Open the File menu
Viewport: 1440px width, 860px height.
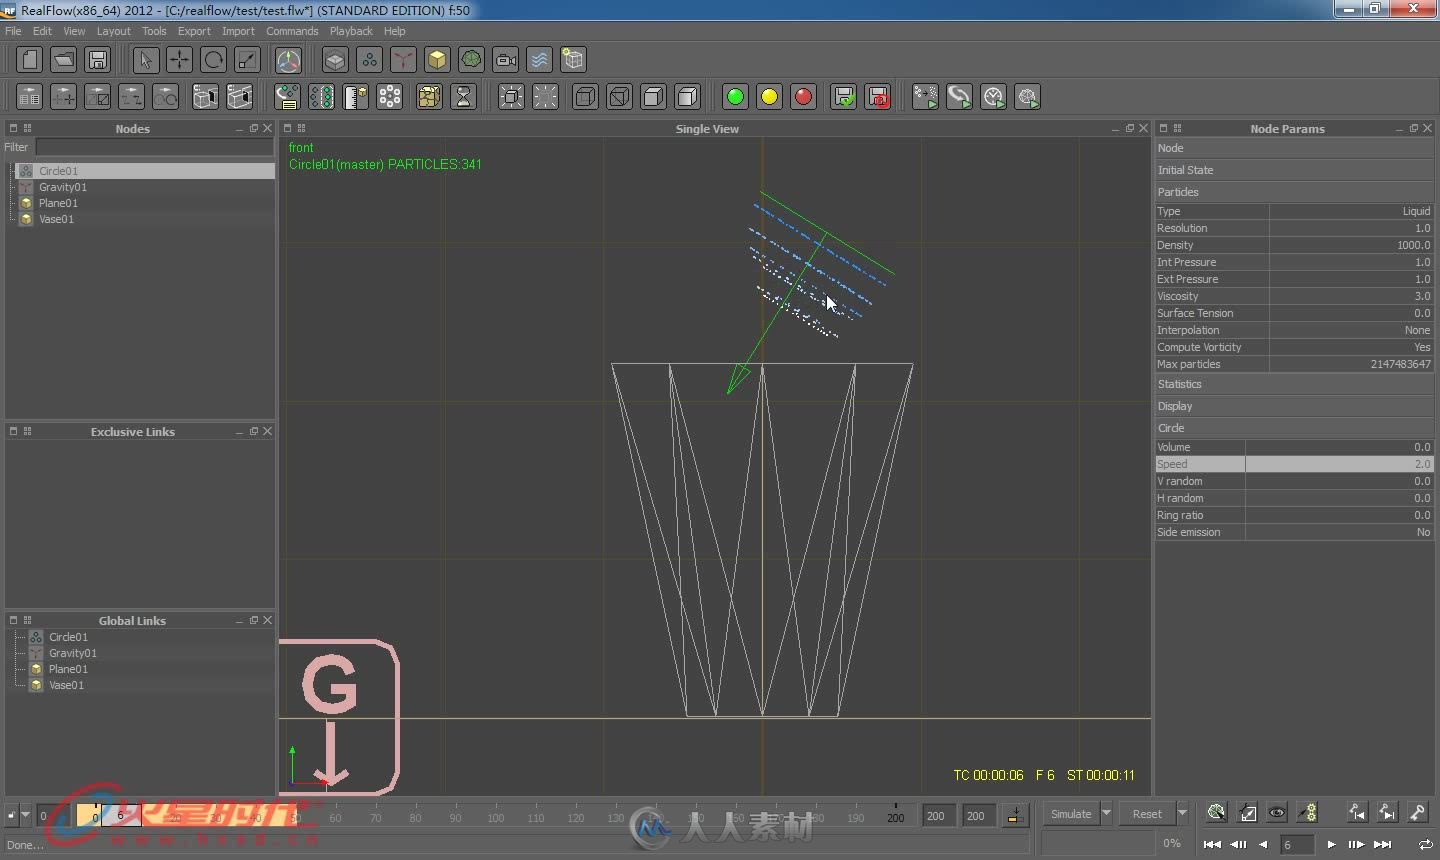13,31
